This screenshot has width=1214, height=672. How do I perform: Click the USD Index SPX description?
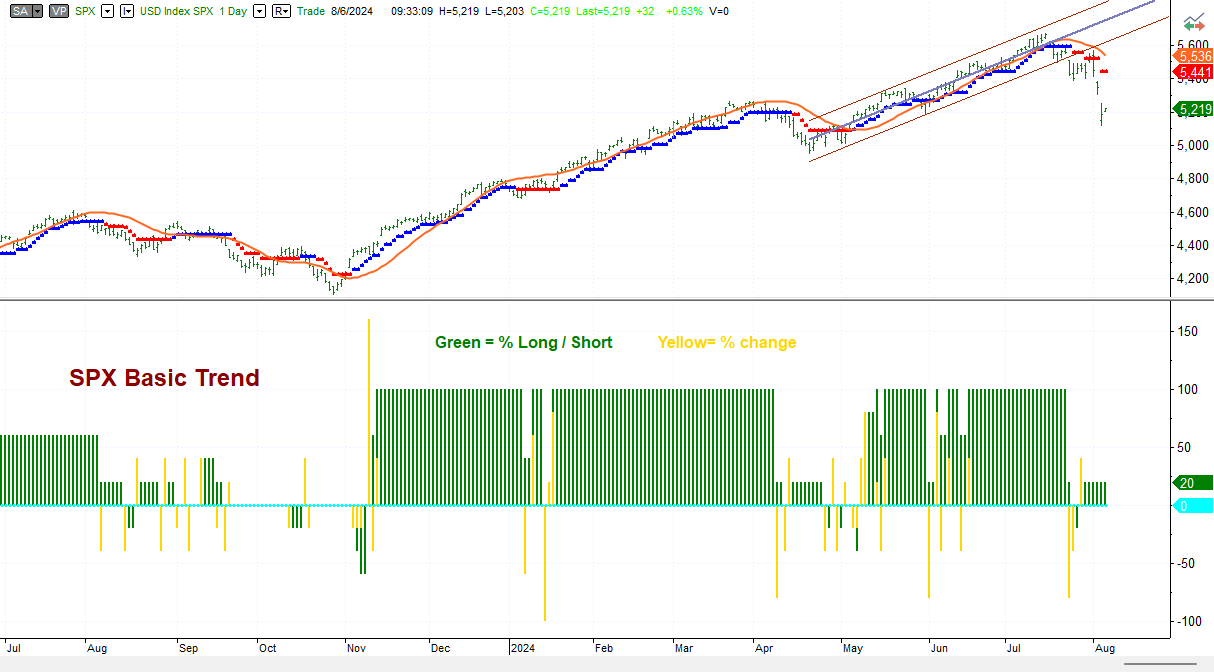[178, 11]
